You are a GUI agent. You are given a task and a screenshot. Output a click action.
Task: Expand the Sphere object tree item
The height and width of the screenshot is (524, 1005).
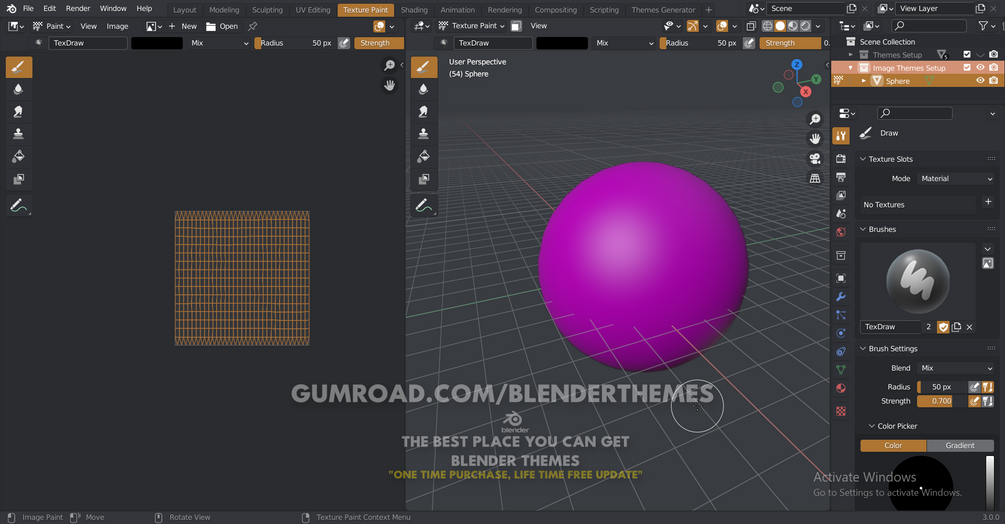tap(863, 81)
